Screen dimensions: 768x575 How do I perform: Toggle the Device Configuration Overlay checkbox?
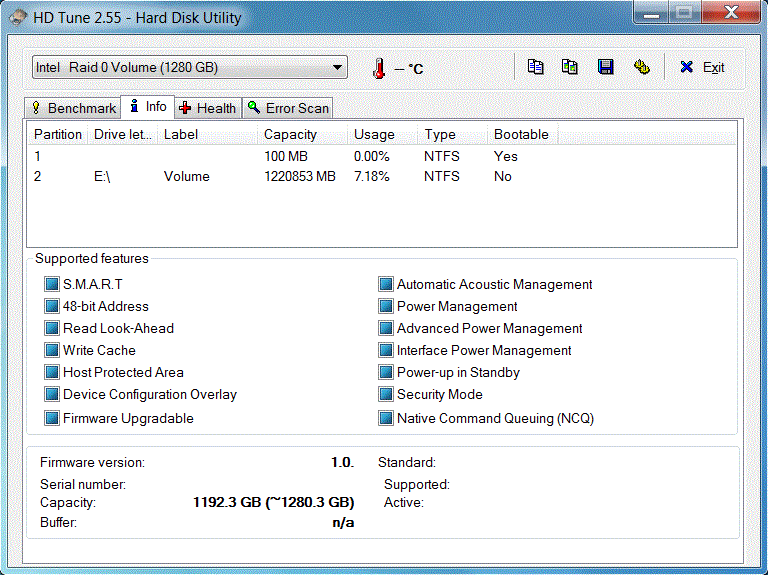pos(51,394)
